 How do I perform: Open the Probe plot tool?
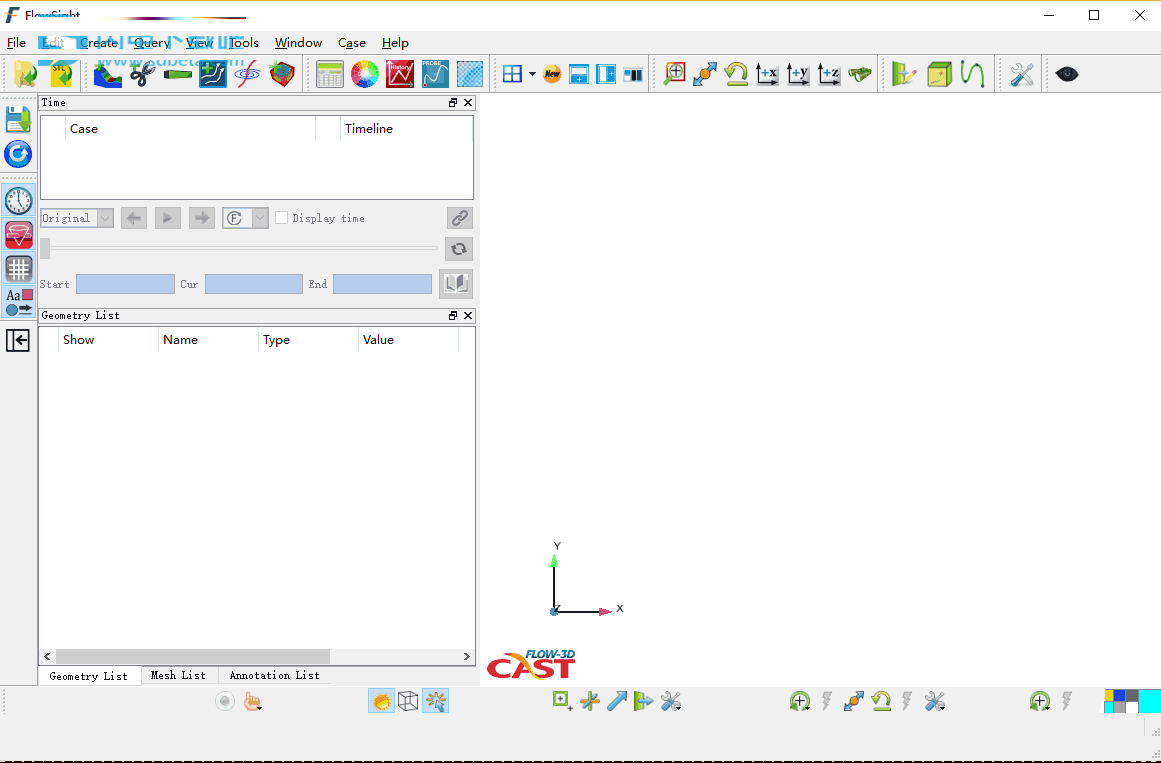tap(435, 74)
